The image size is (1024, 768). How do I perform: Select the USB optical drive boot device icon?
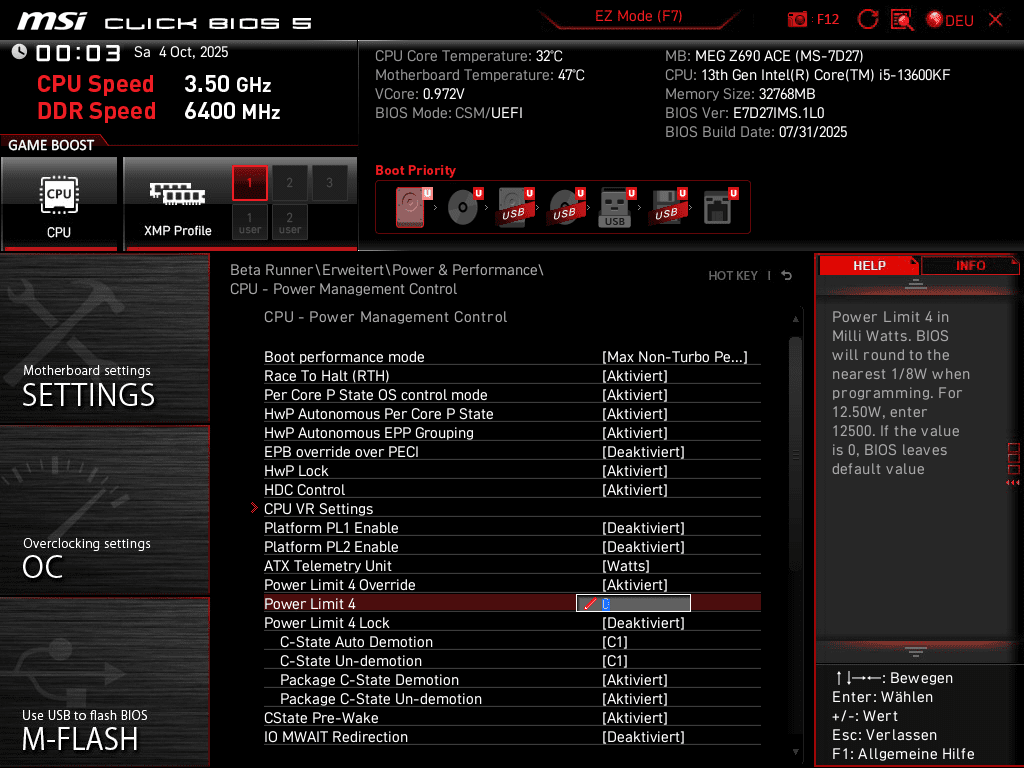(566, 207)
